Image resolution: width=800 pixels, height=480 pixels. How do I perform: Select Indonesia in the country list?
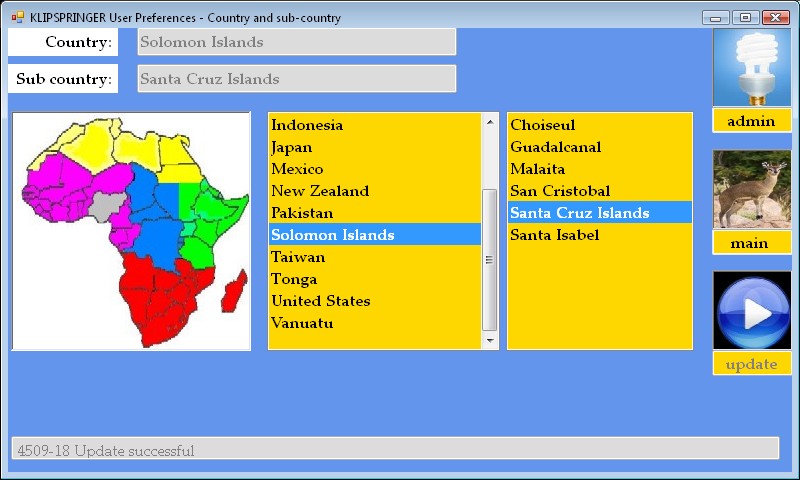coord(307,125)
